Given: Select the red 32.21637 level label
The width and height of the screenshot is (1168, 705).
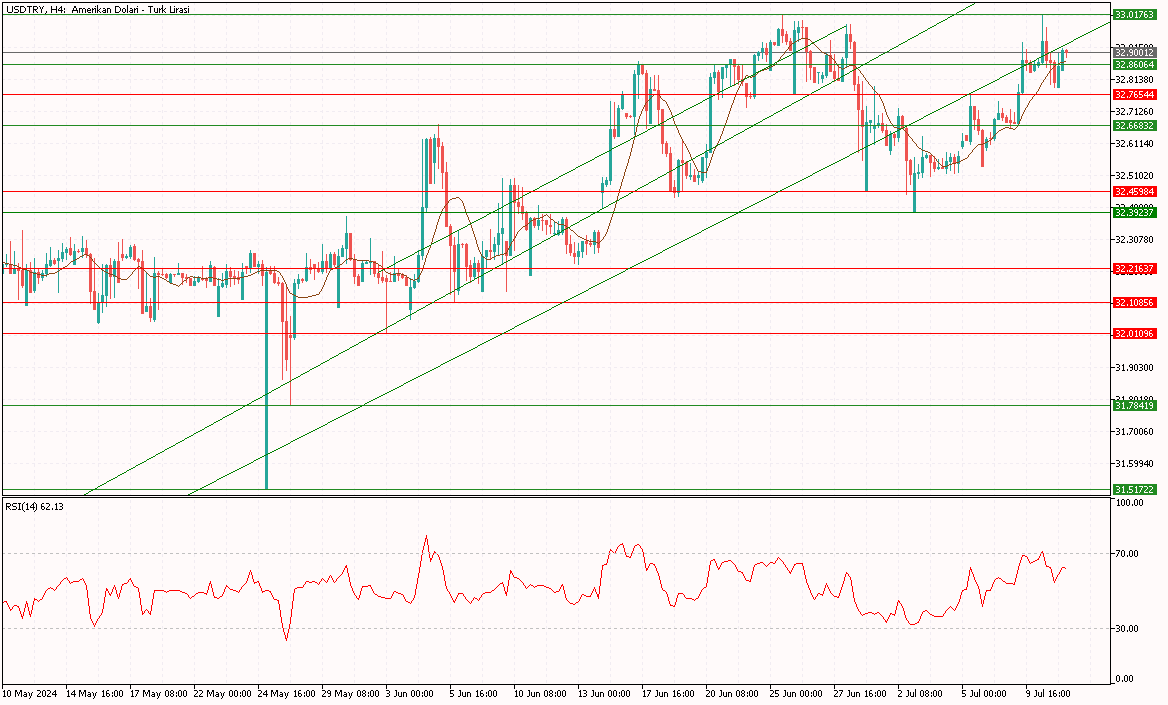Looking at the screenshot, I should [x=1134, y=268].
